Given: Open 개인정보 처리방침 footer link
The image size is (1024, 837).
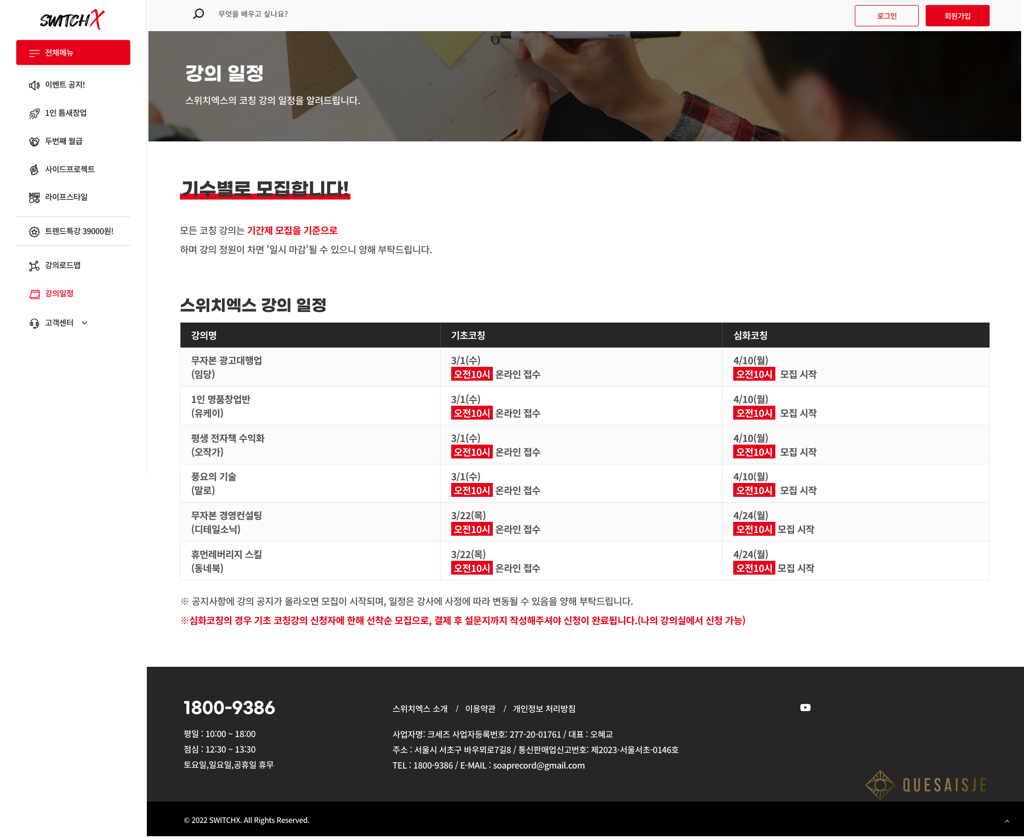Looking at the screenshot, I should pos(544,708).
